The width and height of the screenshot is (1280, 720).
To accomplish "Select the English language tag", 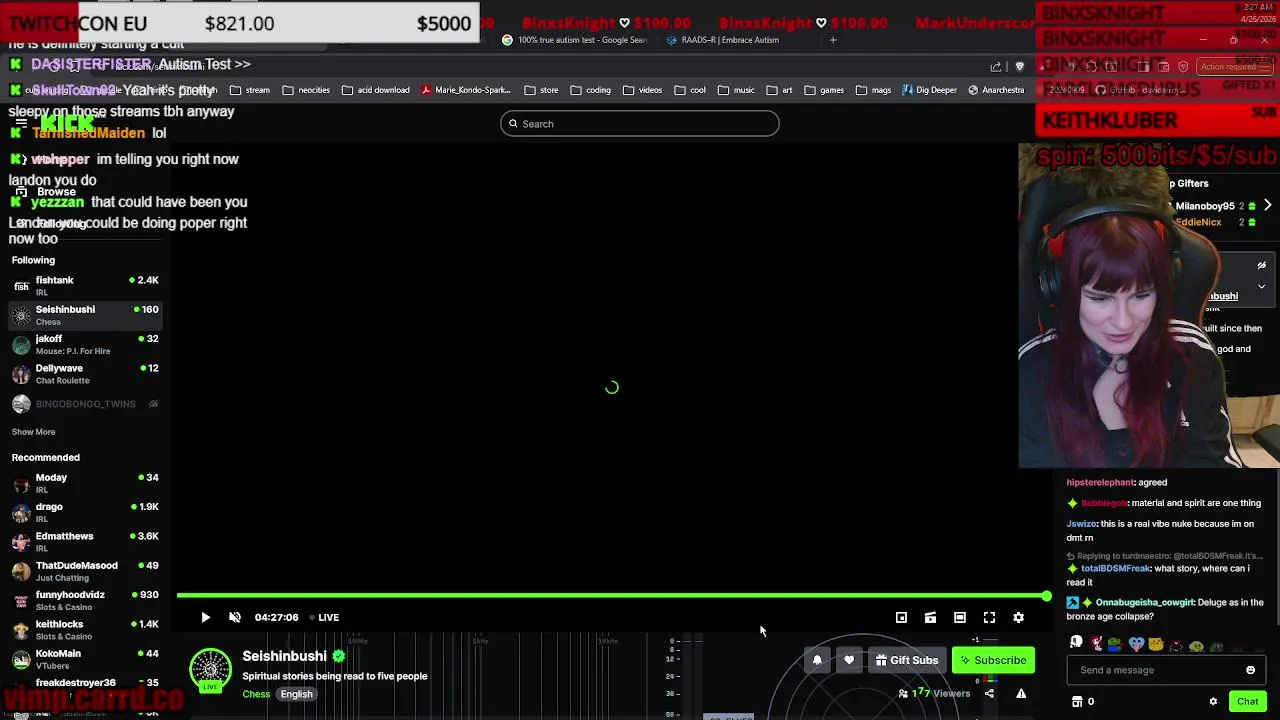I will [296, 694].
